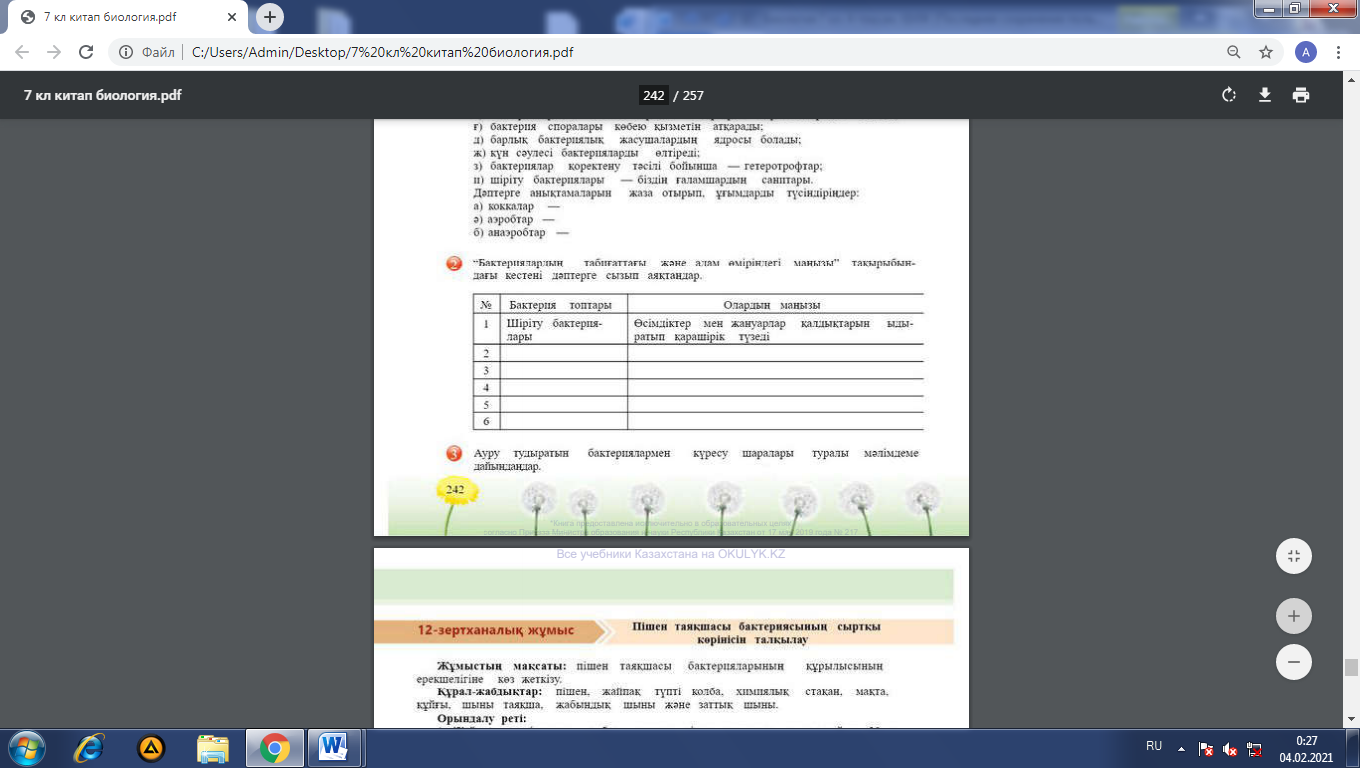Switch to Chrome in the taskbar

pos(275,747)
